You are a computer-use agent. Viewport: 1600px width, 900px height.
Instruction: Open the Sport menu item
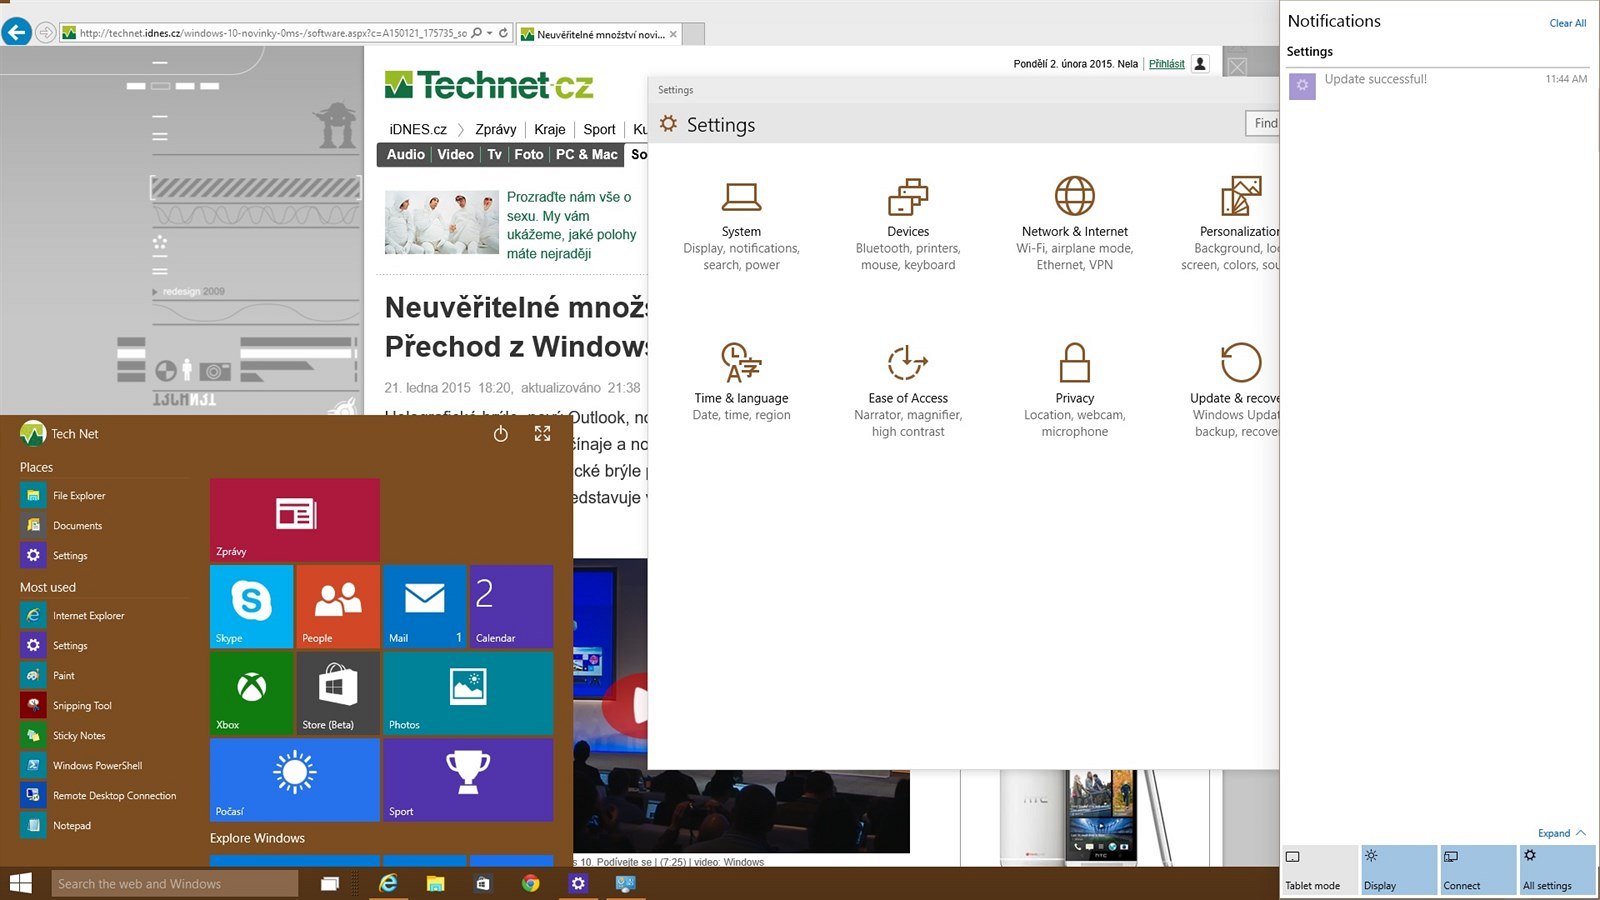point(599,129)
